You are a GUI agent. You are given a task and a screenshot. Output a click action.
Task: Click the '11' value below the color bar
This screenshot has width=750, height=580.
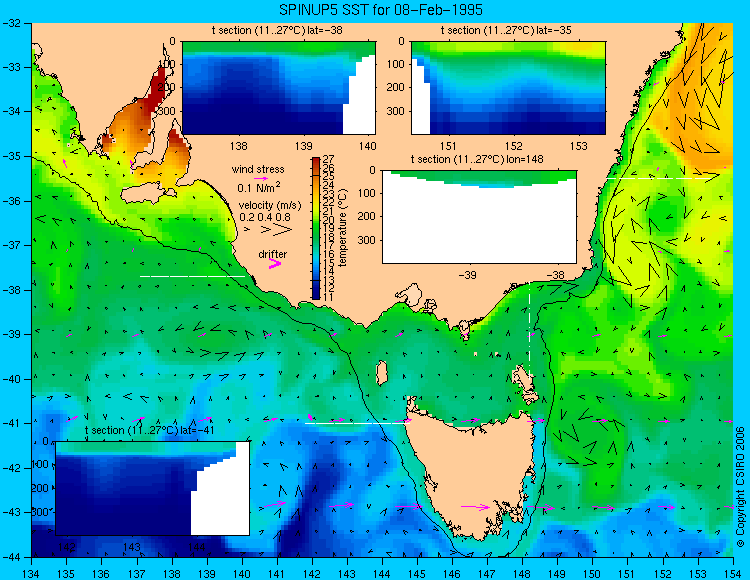329,297
